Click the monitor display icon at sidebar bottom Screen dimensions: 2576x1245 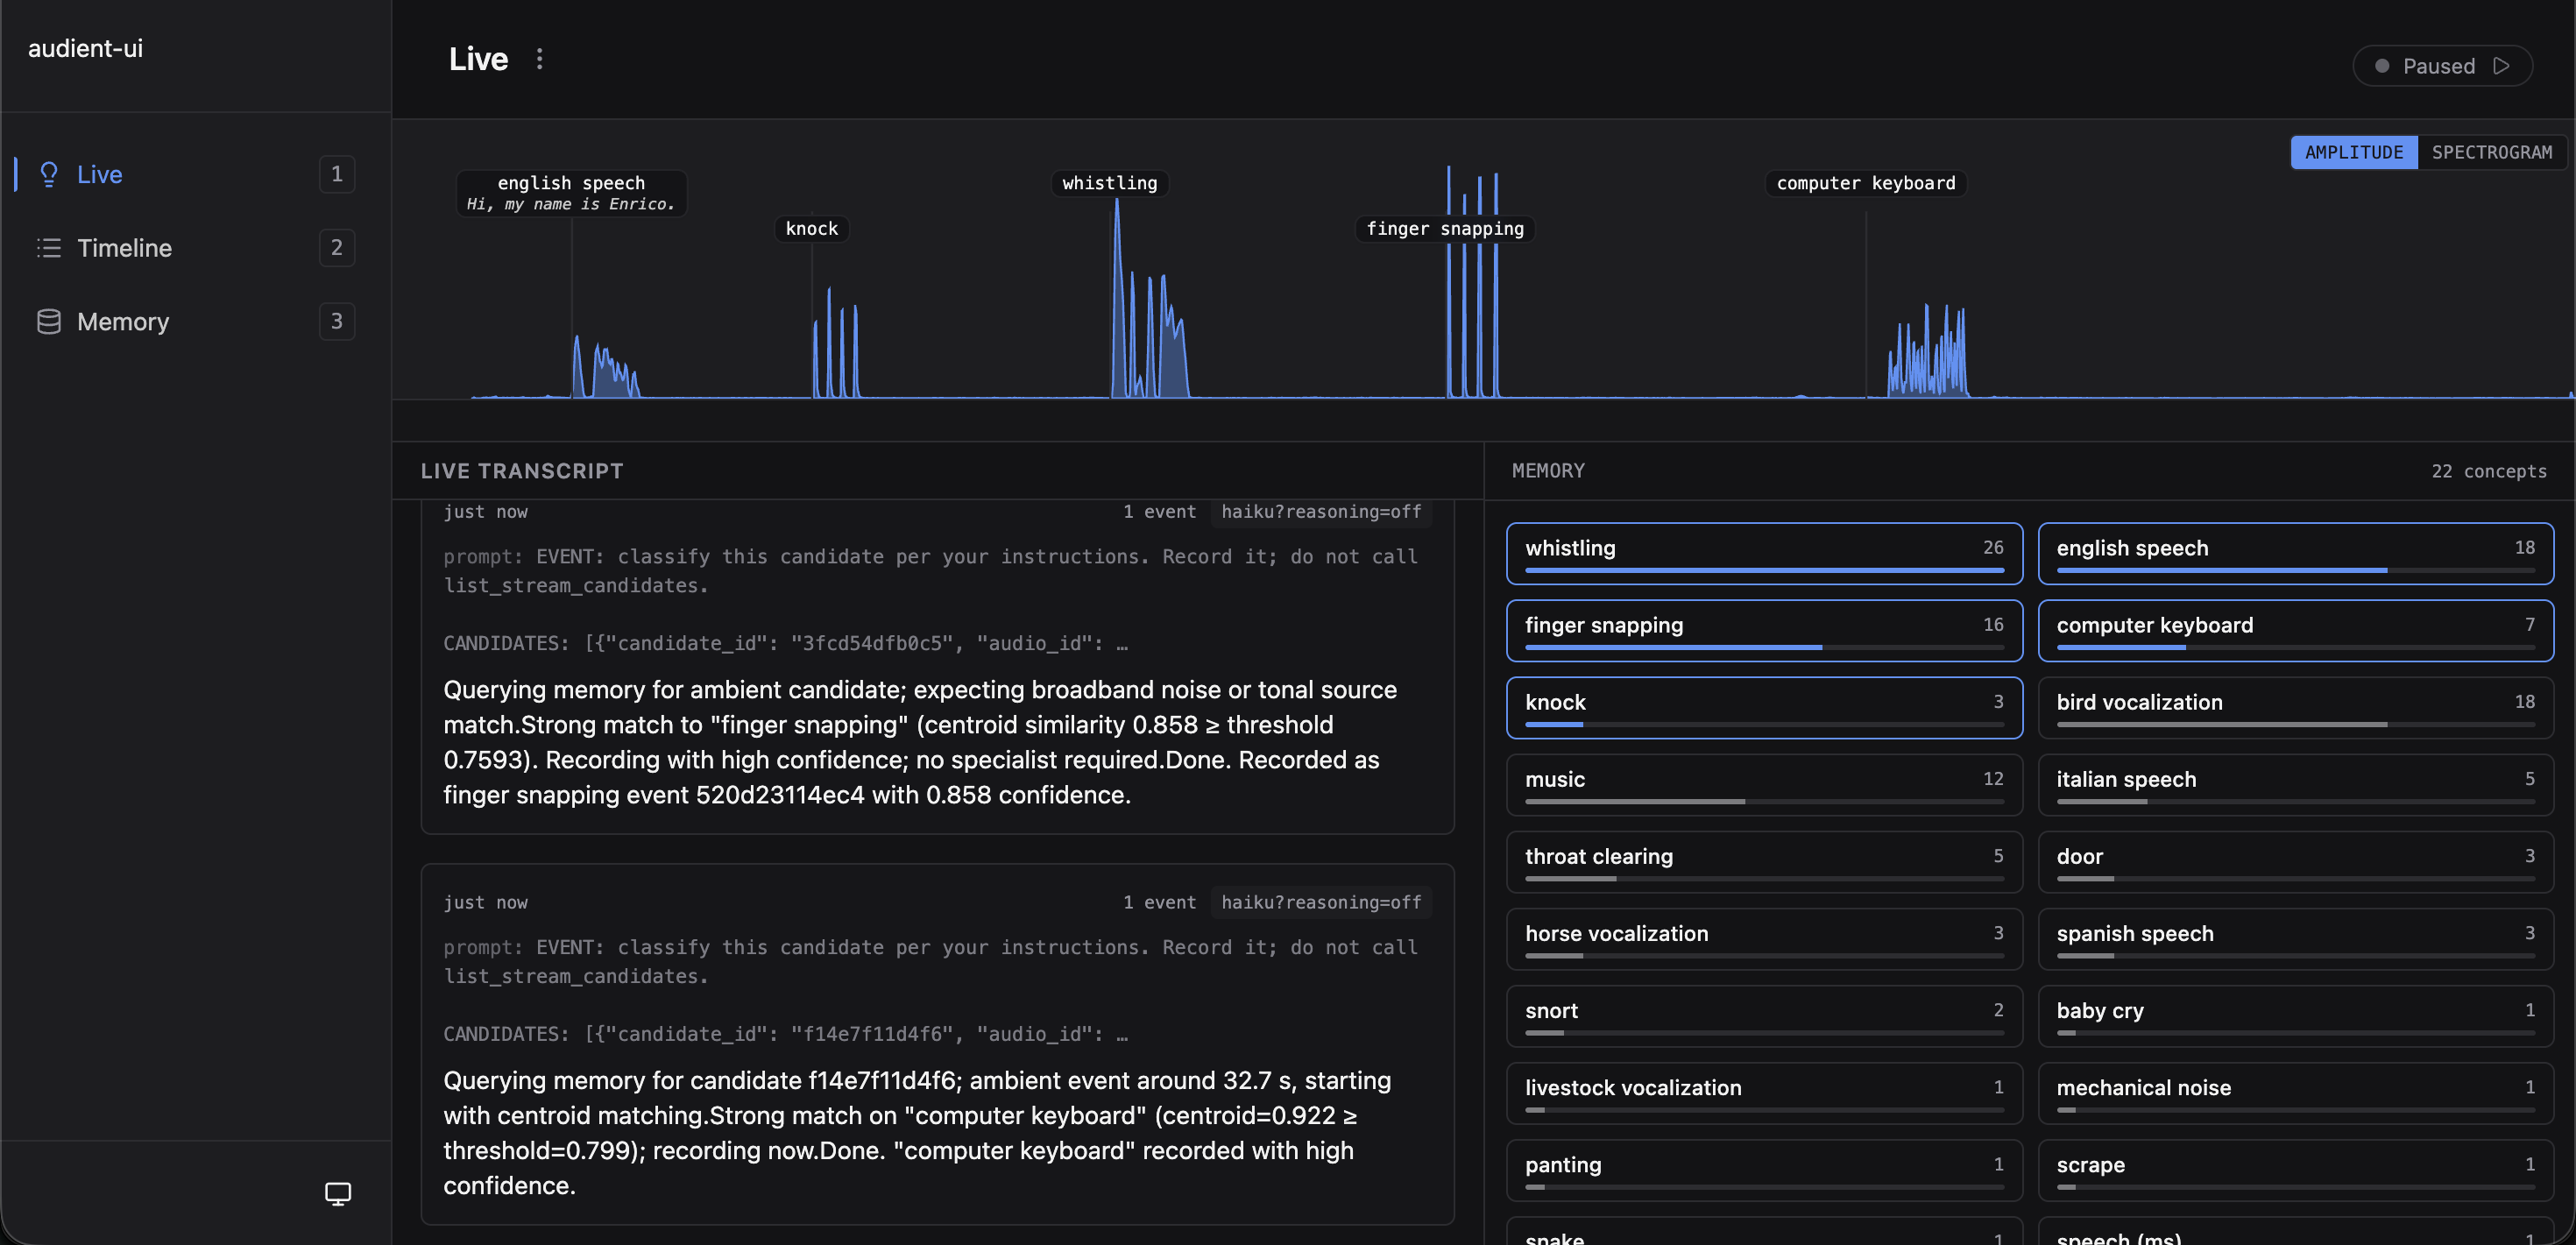tap(338, 1193)
